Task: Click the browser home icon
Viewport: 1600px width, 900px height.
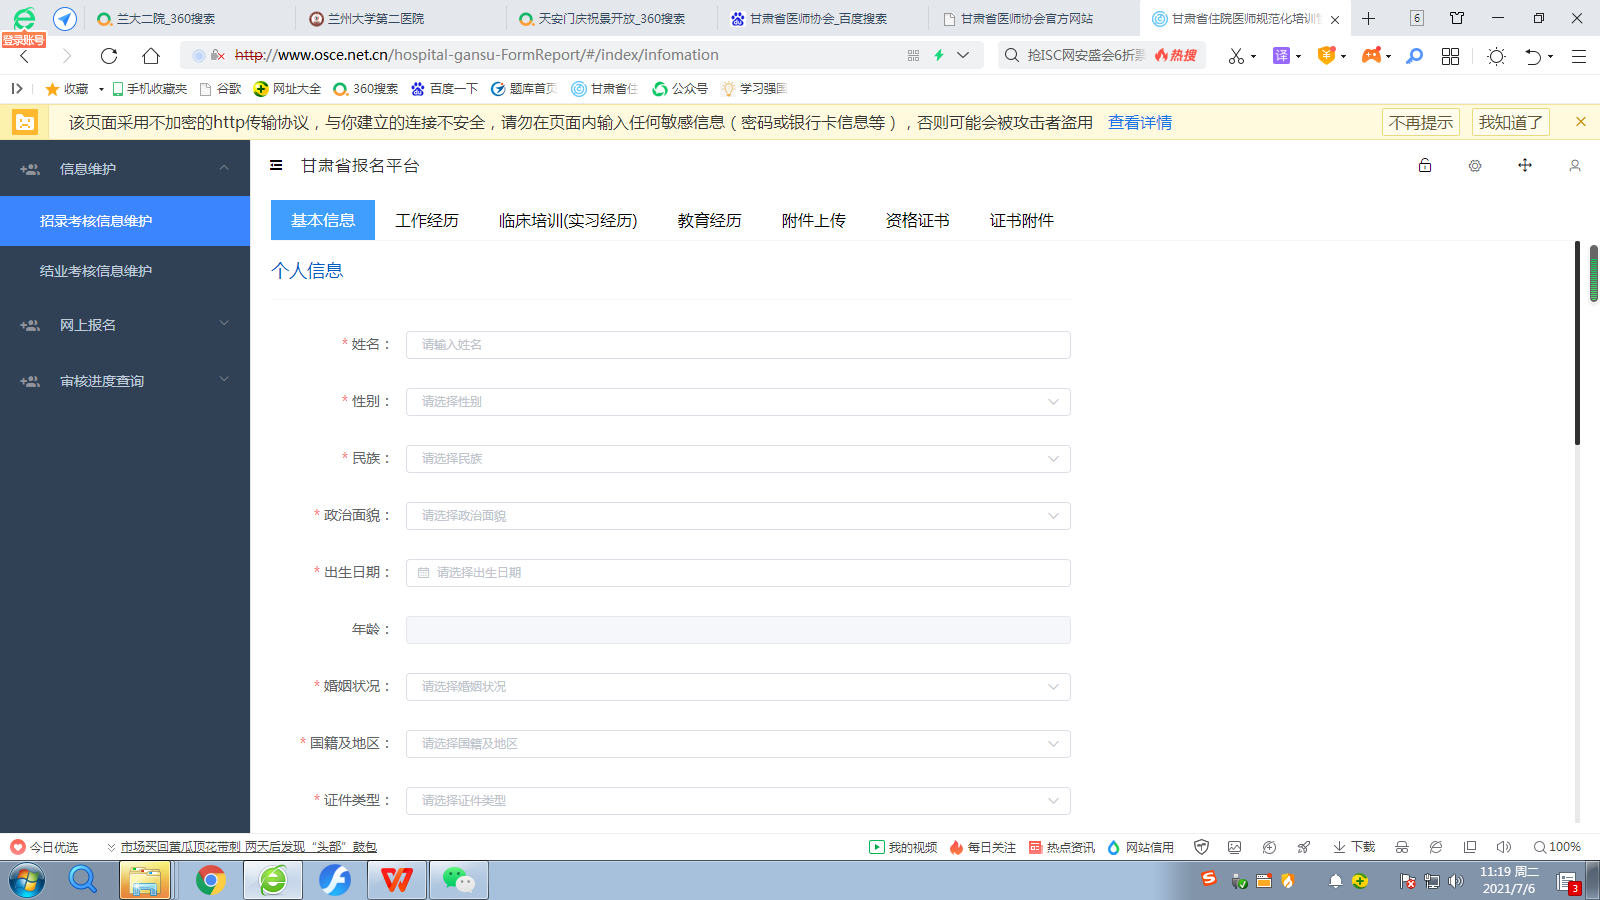Action: coord(151,56)
